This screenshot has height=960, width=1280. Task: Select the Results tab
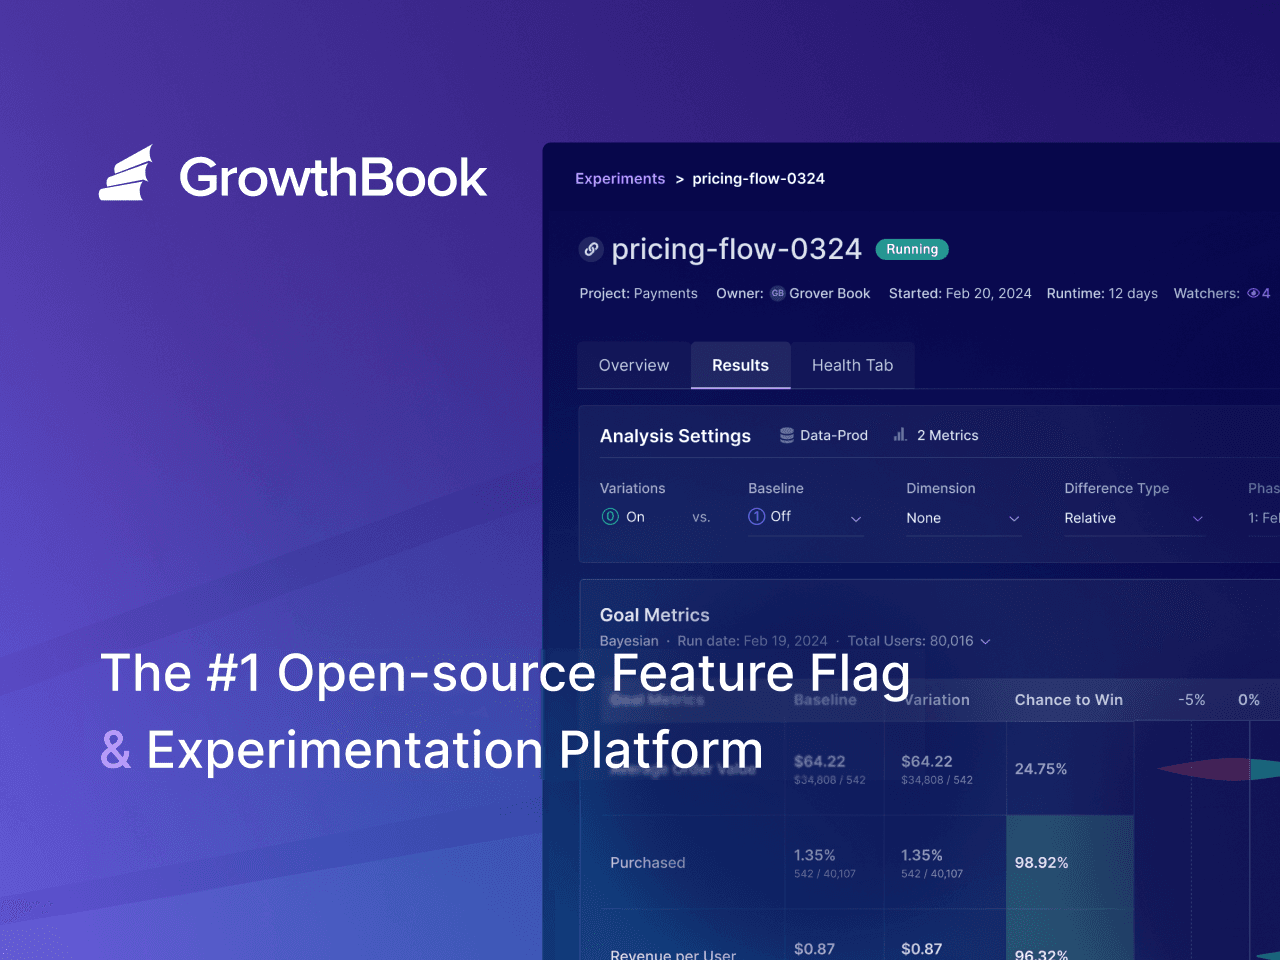click(x=740, y=365)
